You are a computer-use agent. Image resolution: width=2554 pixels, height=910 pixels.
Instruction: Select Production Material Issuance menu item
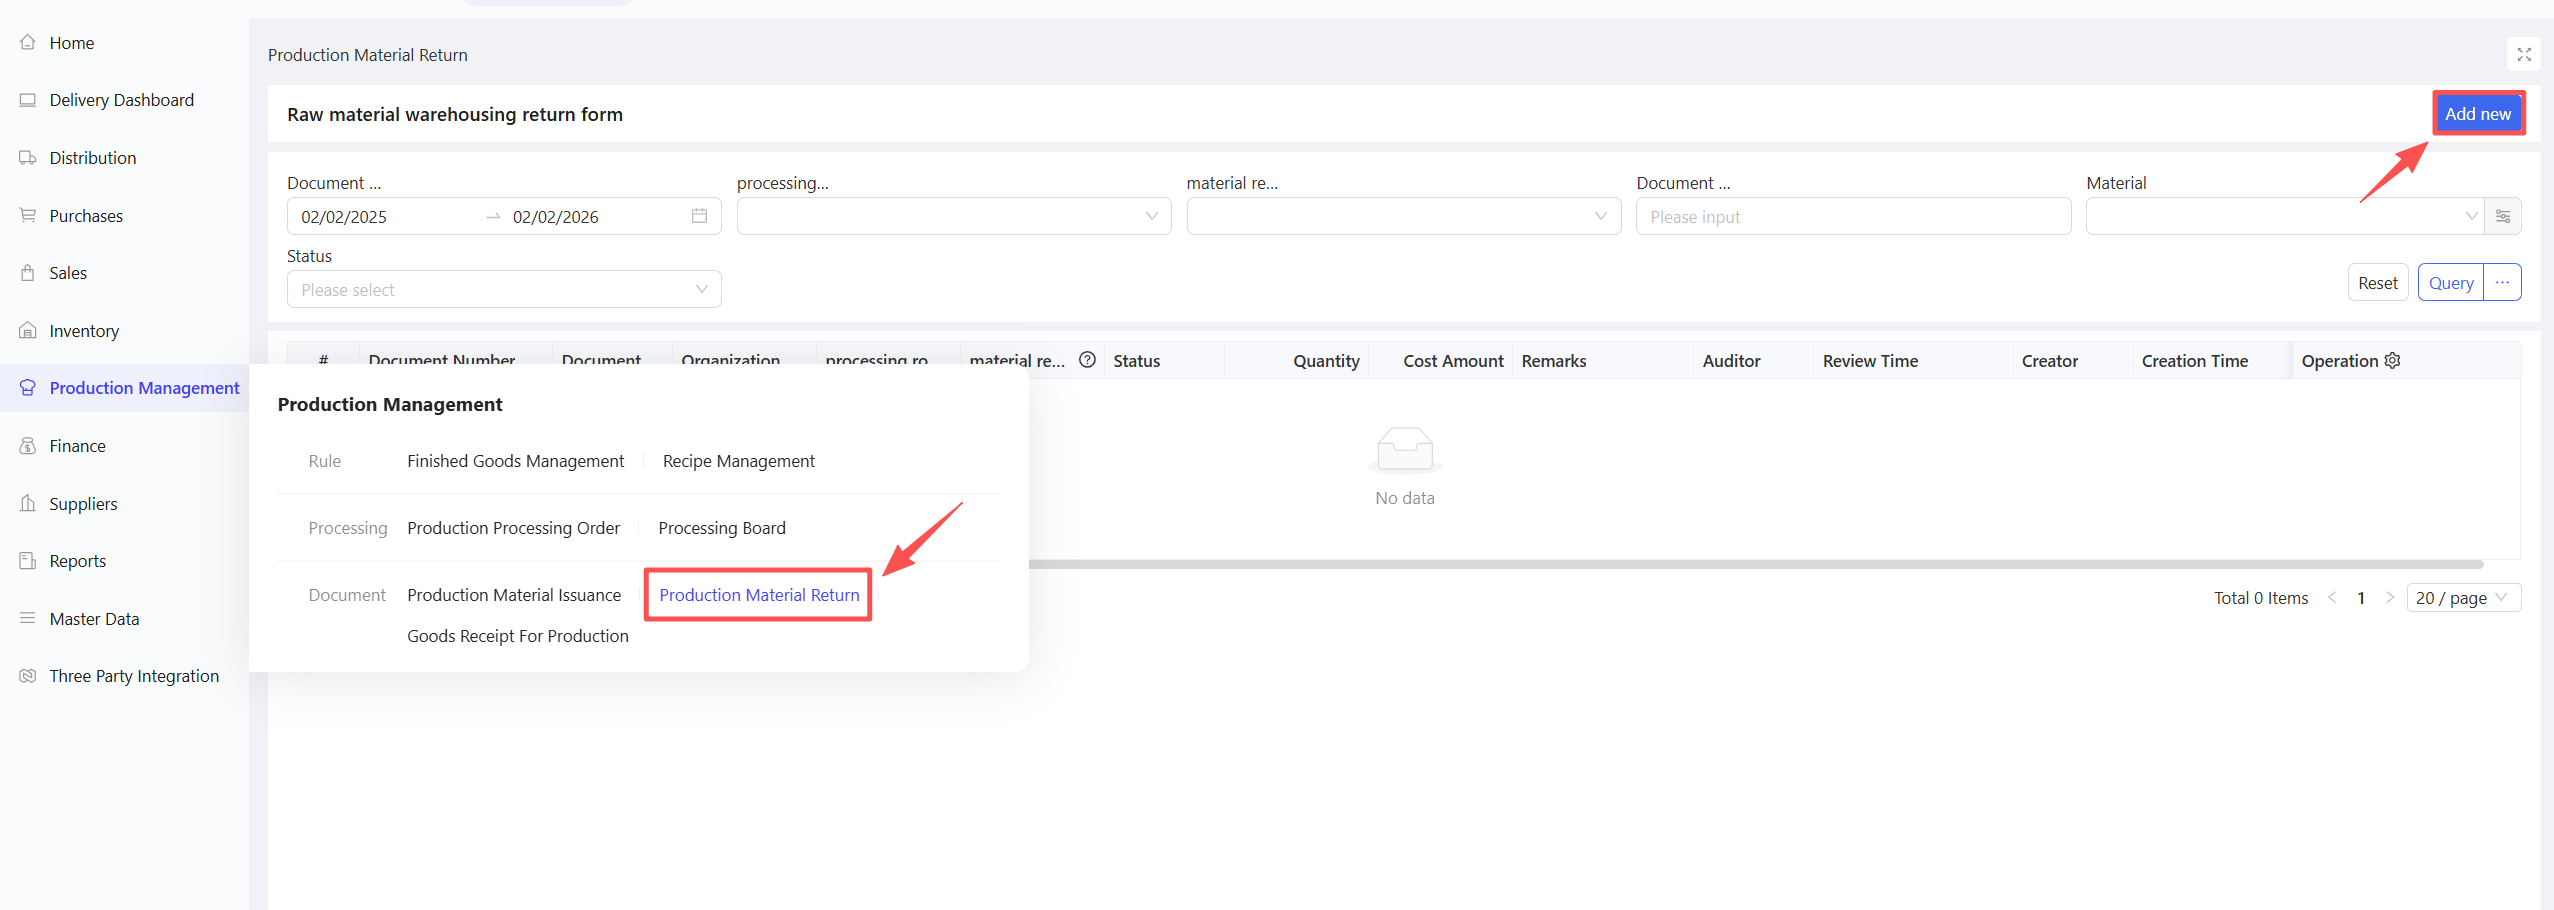514,595
